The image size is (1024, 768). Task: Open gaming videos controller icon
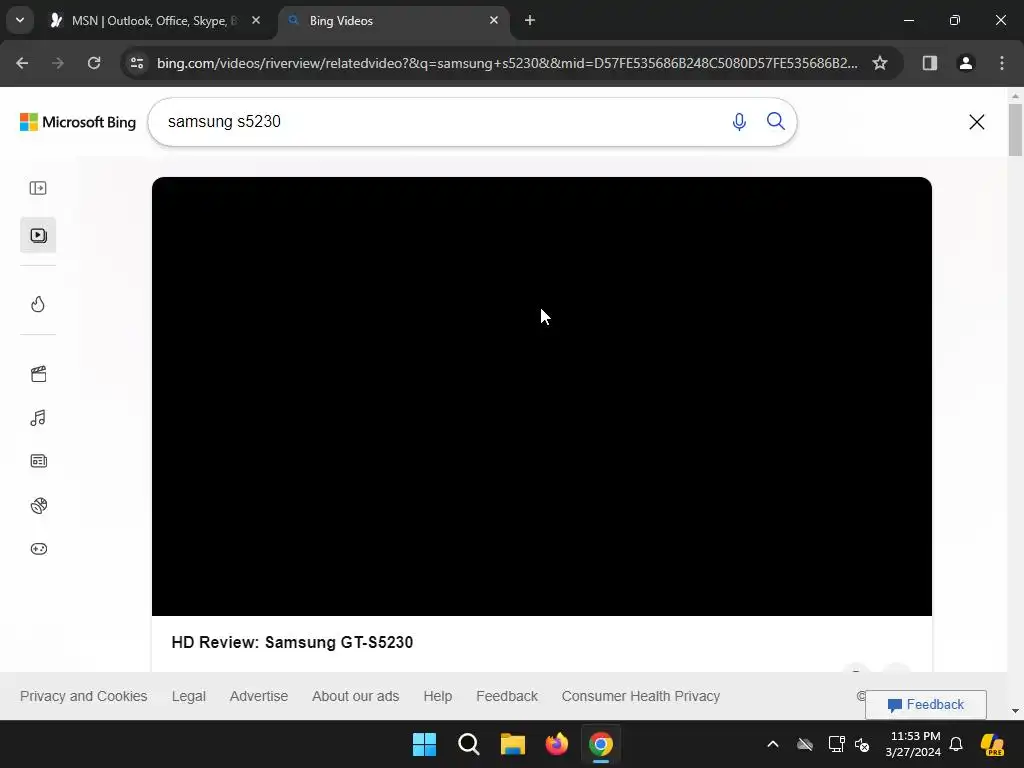(x=39, y=549)
